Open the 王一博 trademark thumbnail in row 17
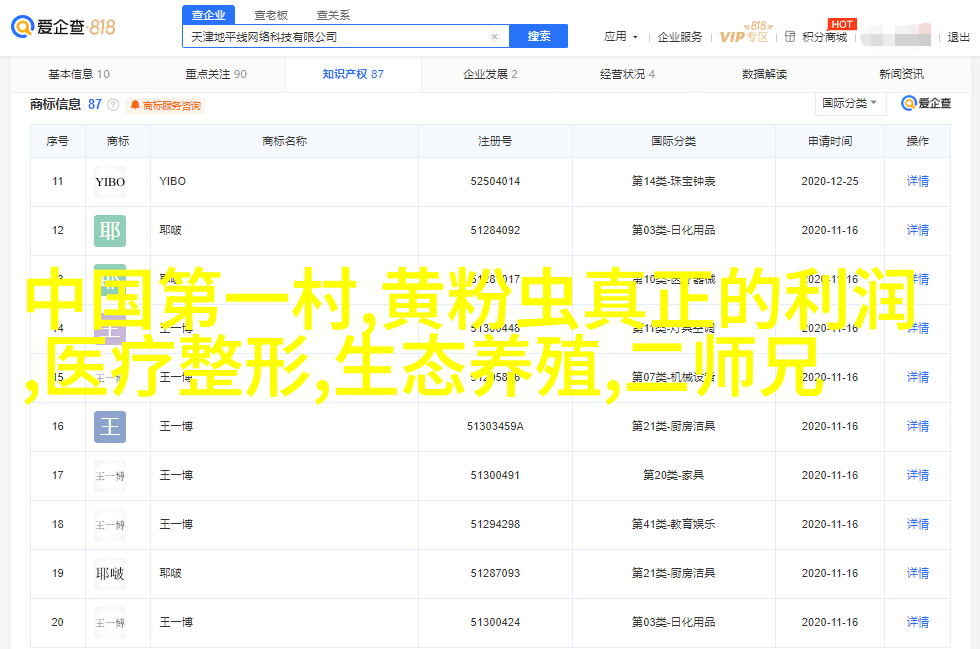The height and width of the screenshot is (649, 980). tap(110, 476)
